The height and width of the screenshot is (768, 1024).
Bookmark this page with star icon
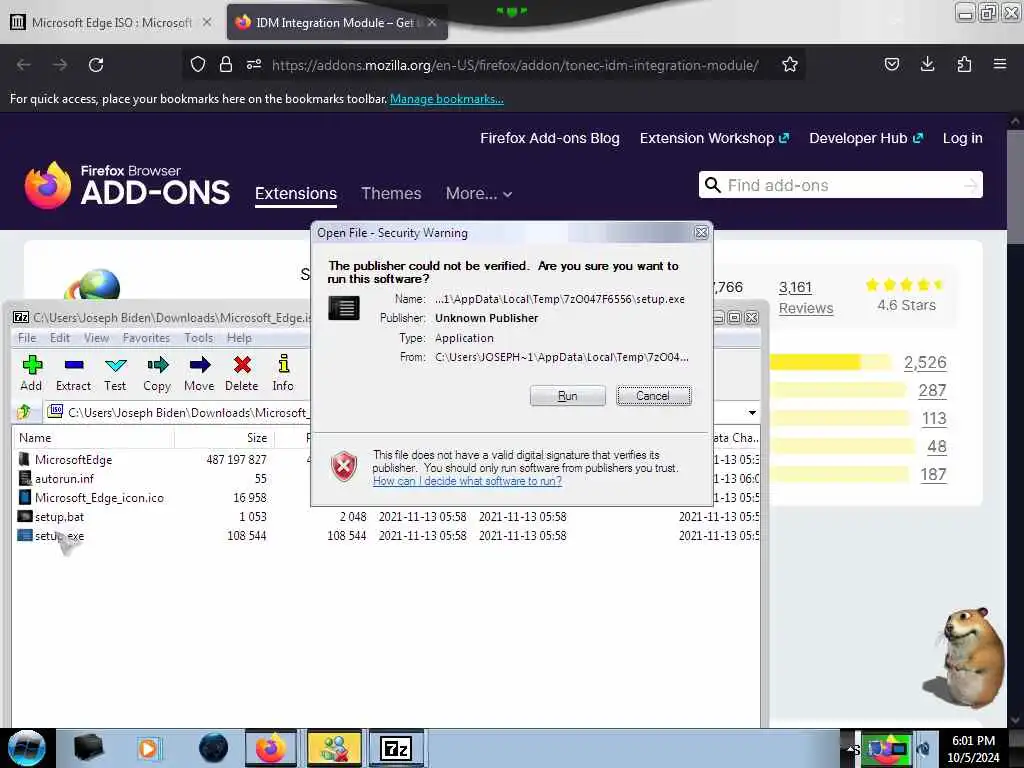[x=790, y=65]
